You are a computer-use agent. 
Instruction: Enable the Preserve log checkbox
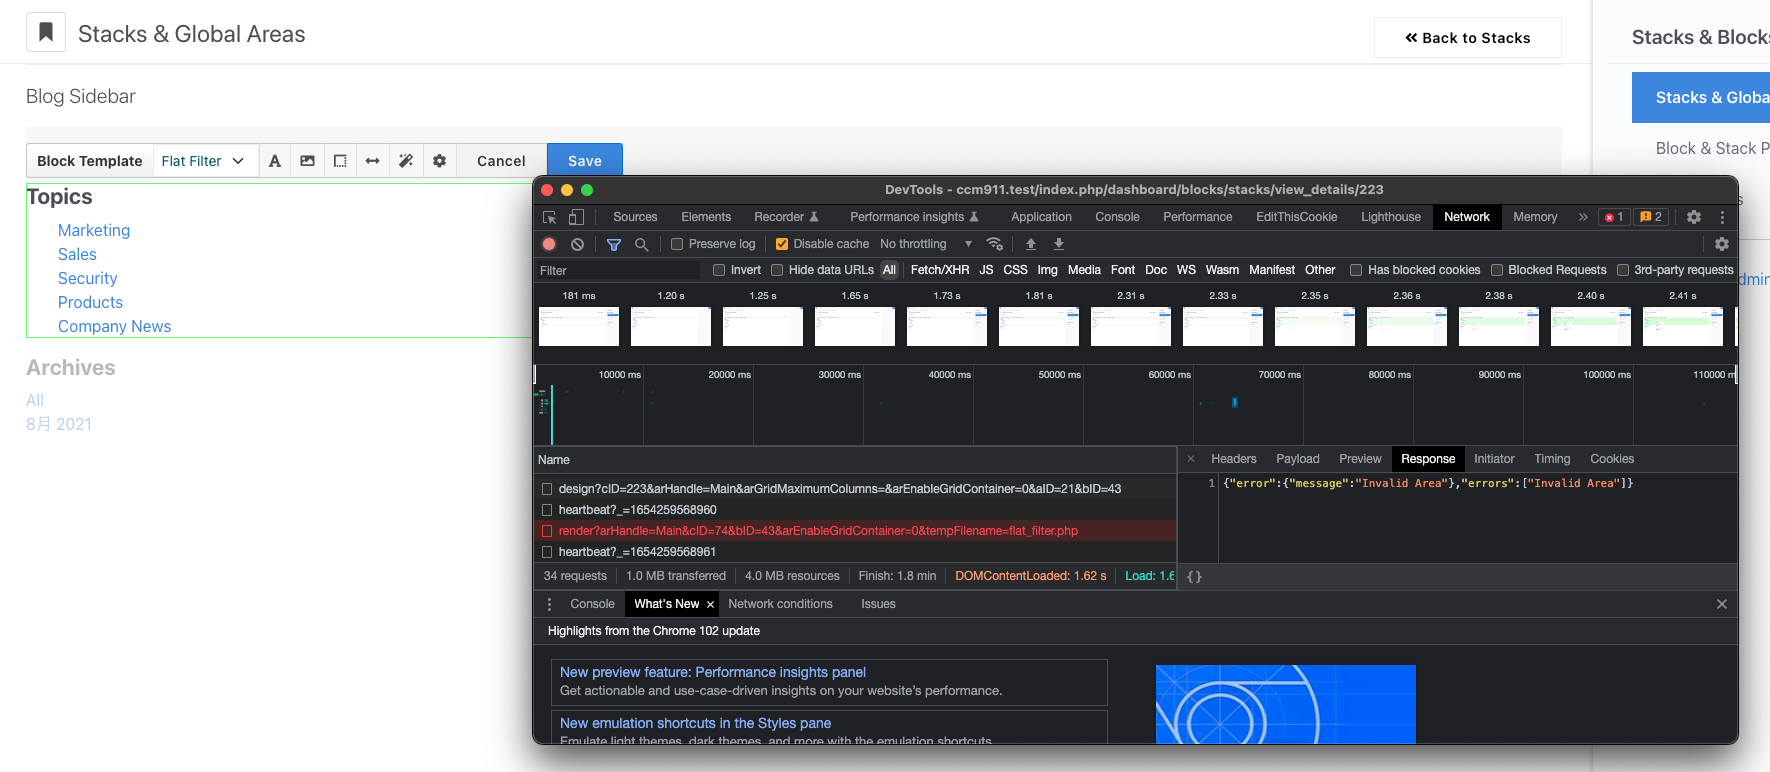pyautogui.click(x=677, y=244)
